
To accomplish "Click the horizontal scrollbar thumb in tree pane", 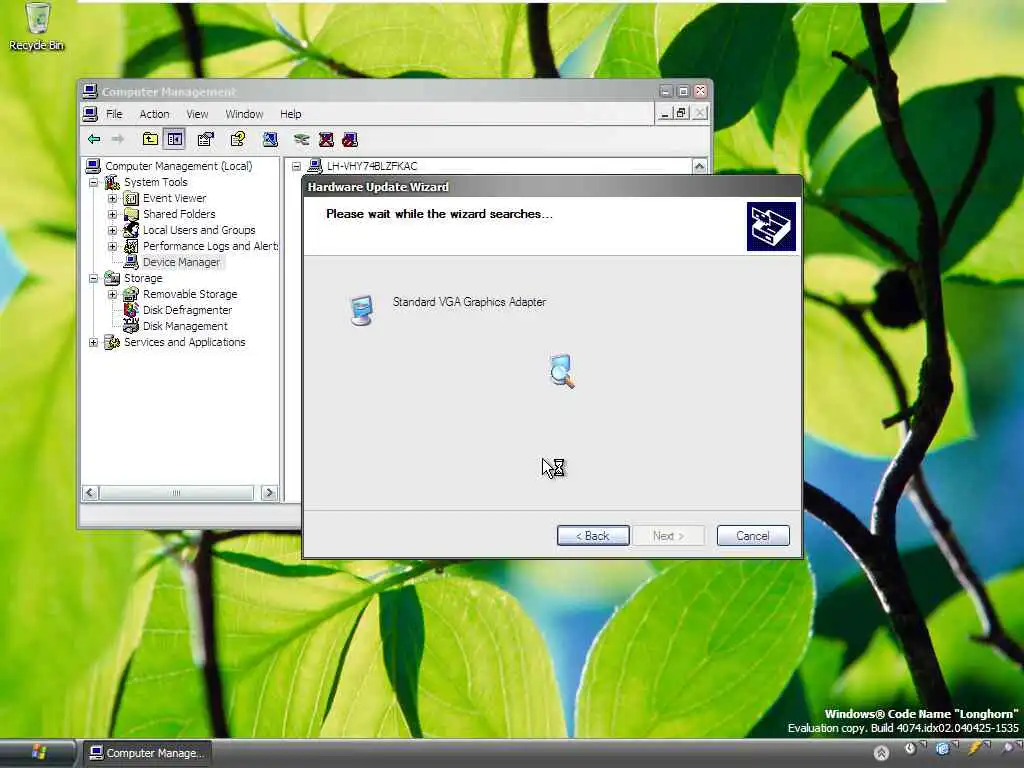I will point(176,493).
